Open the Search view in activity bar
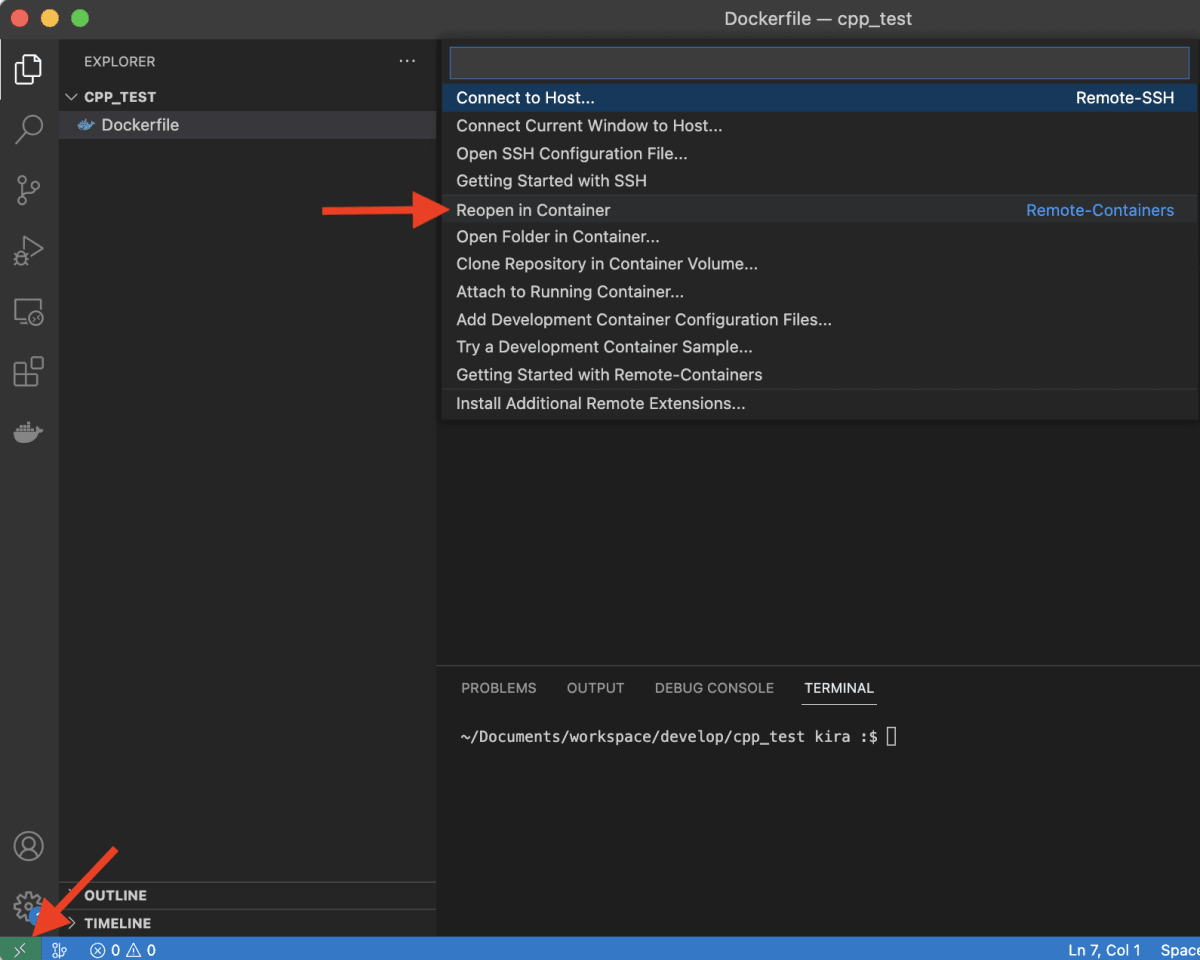This screenshot has height=960, width=1200. click(x=29, y=129)
